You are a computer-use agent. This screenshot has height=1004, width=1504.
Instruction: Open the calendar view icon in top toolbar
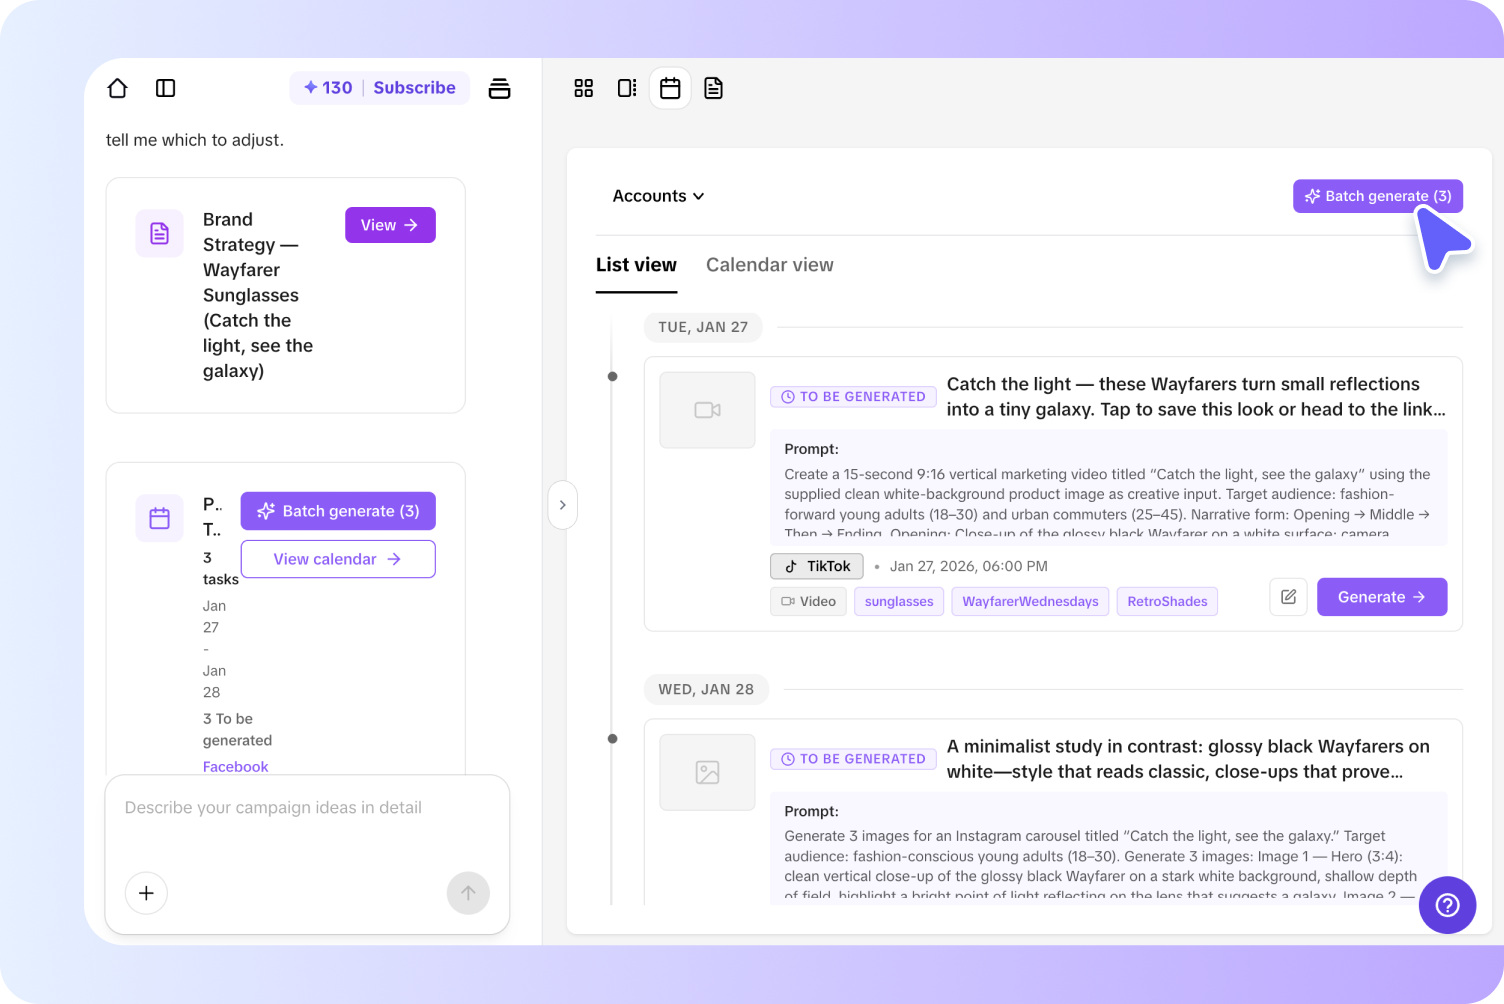(x=670, y=88)
